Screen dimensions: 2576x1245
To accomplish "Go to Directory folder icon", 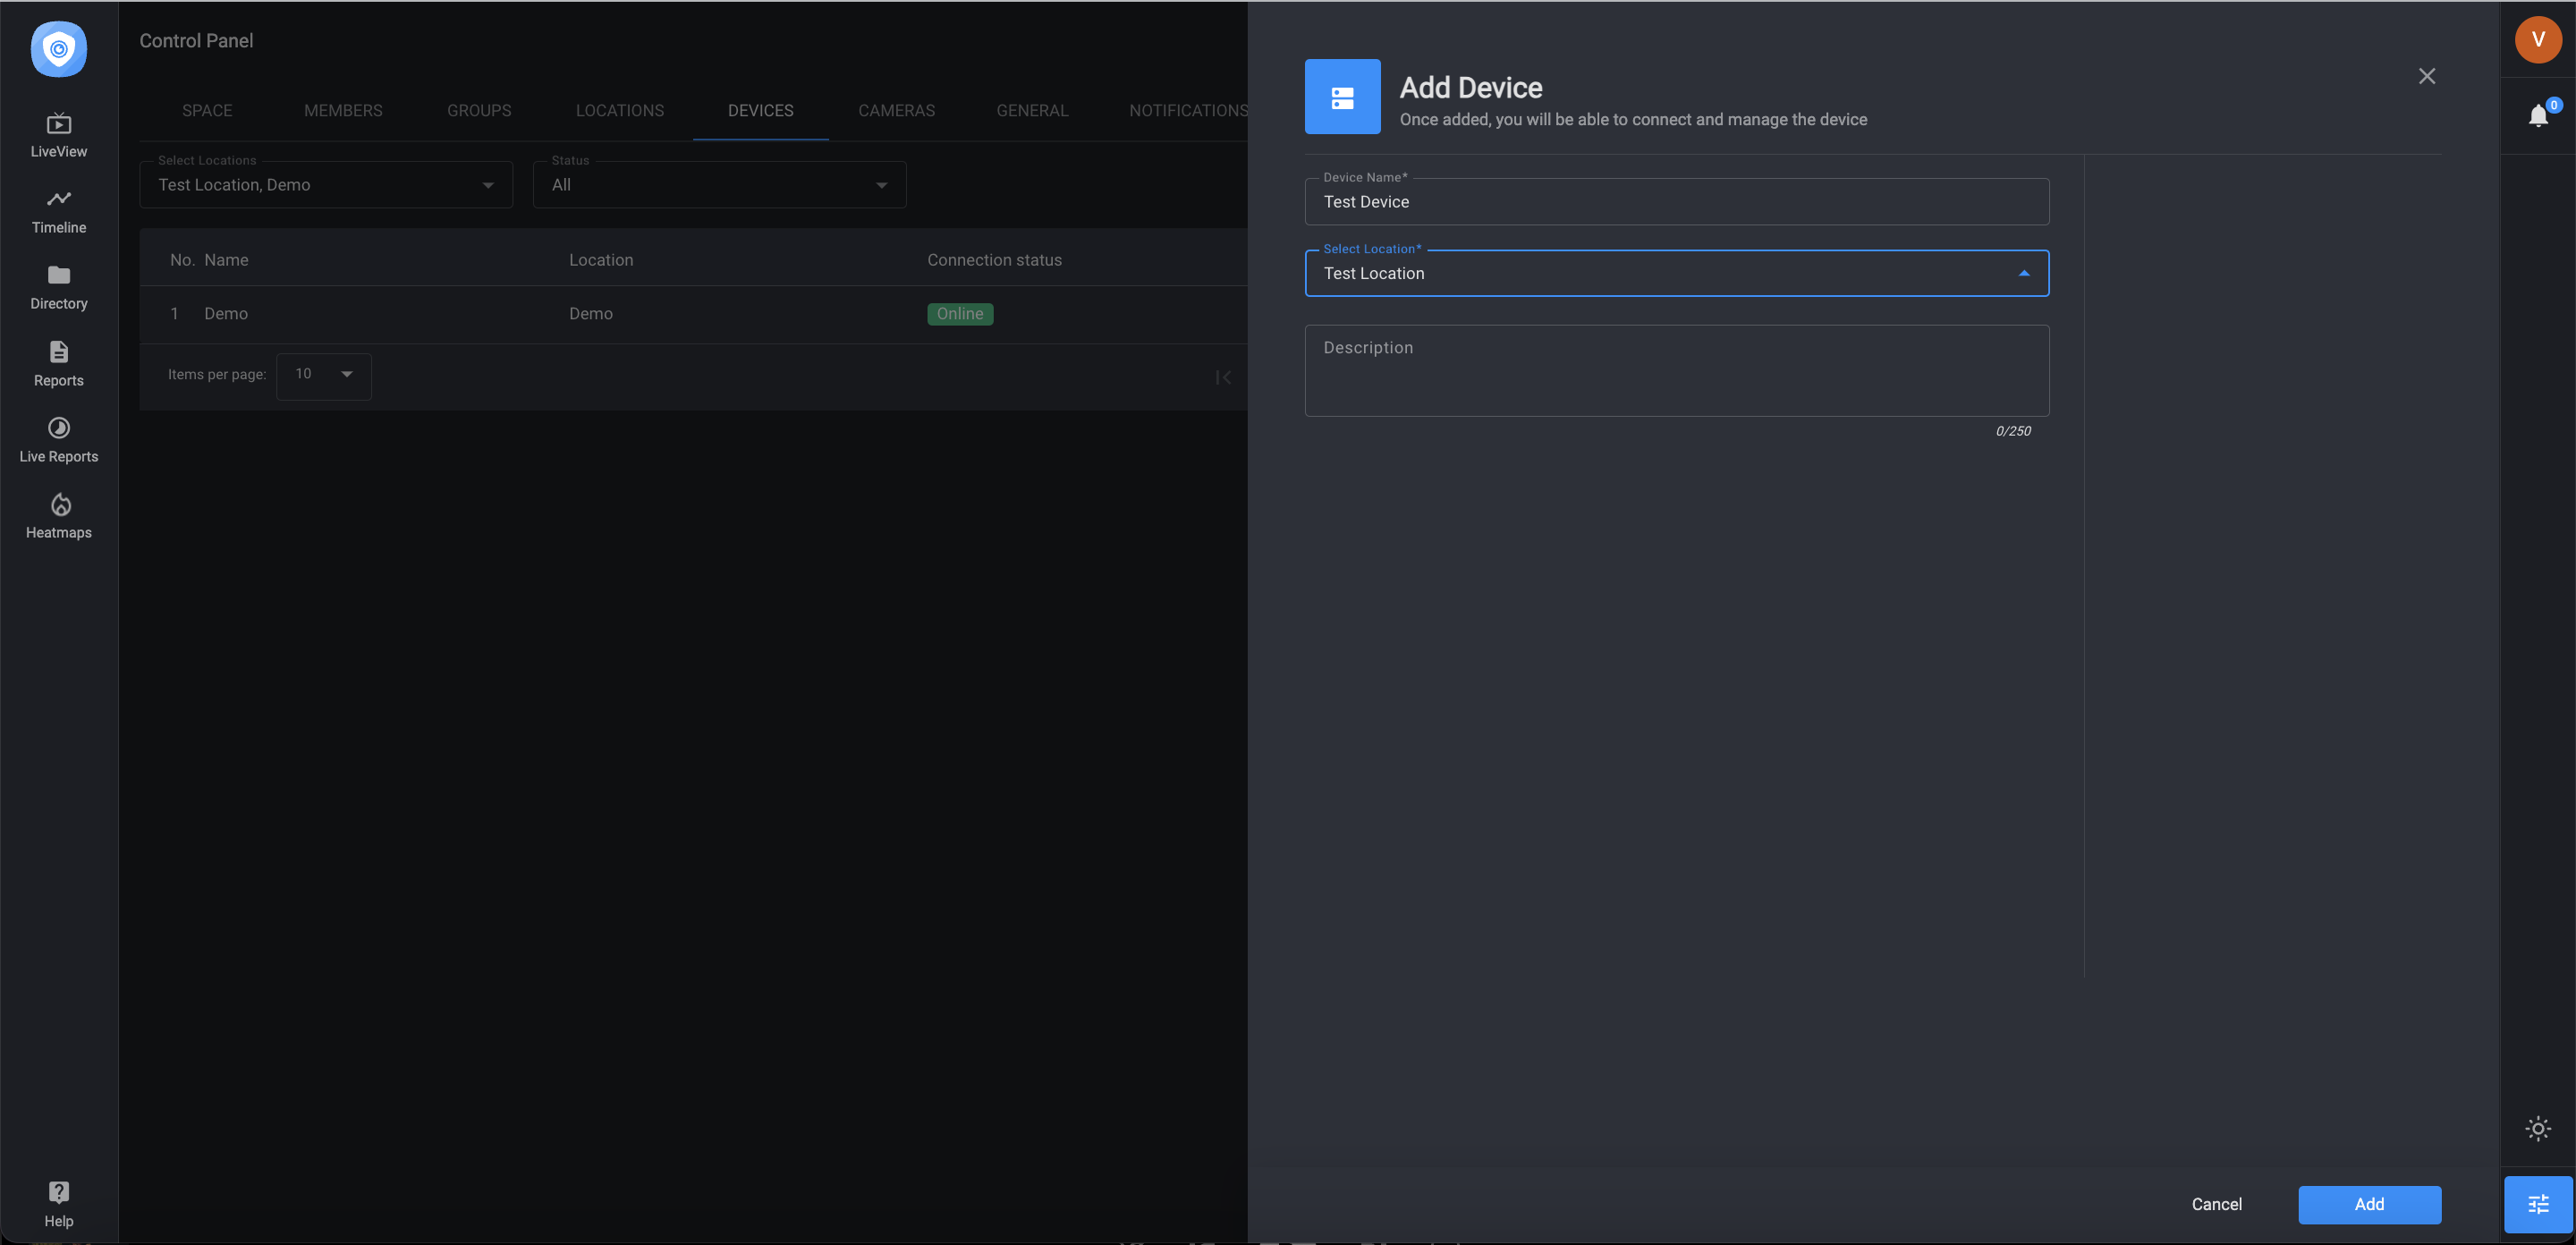I will coord(59,275).
